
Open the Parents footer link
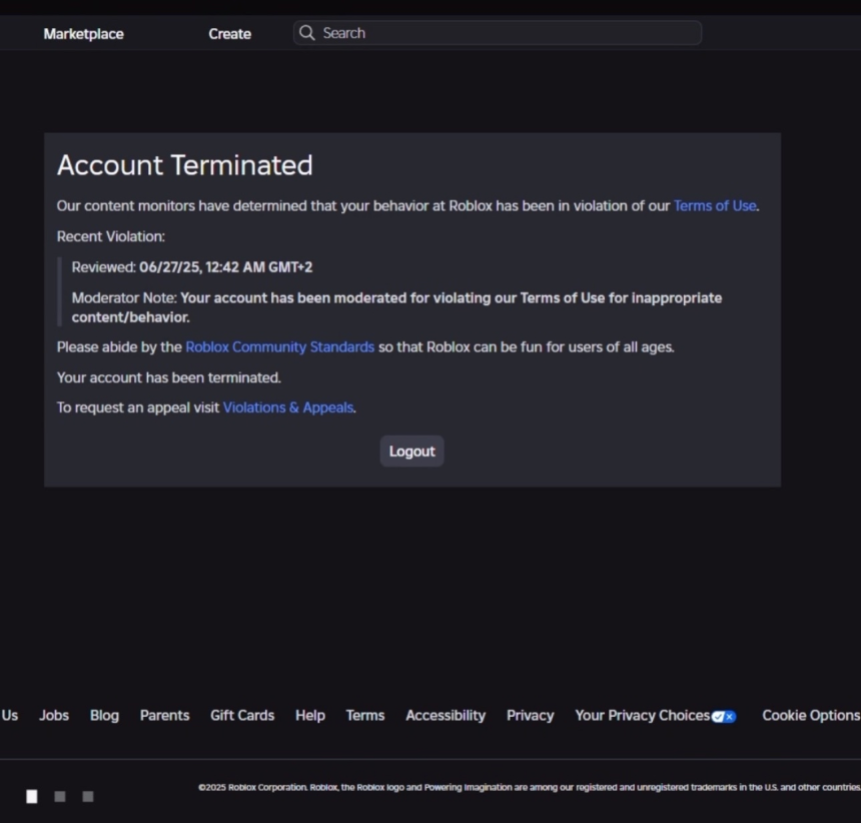tap(165, 715)
